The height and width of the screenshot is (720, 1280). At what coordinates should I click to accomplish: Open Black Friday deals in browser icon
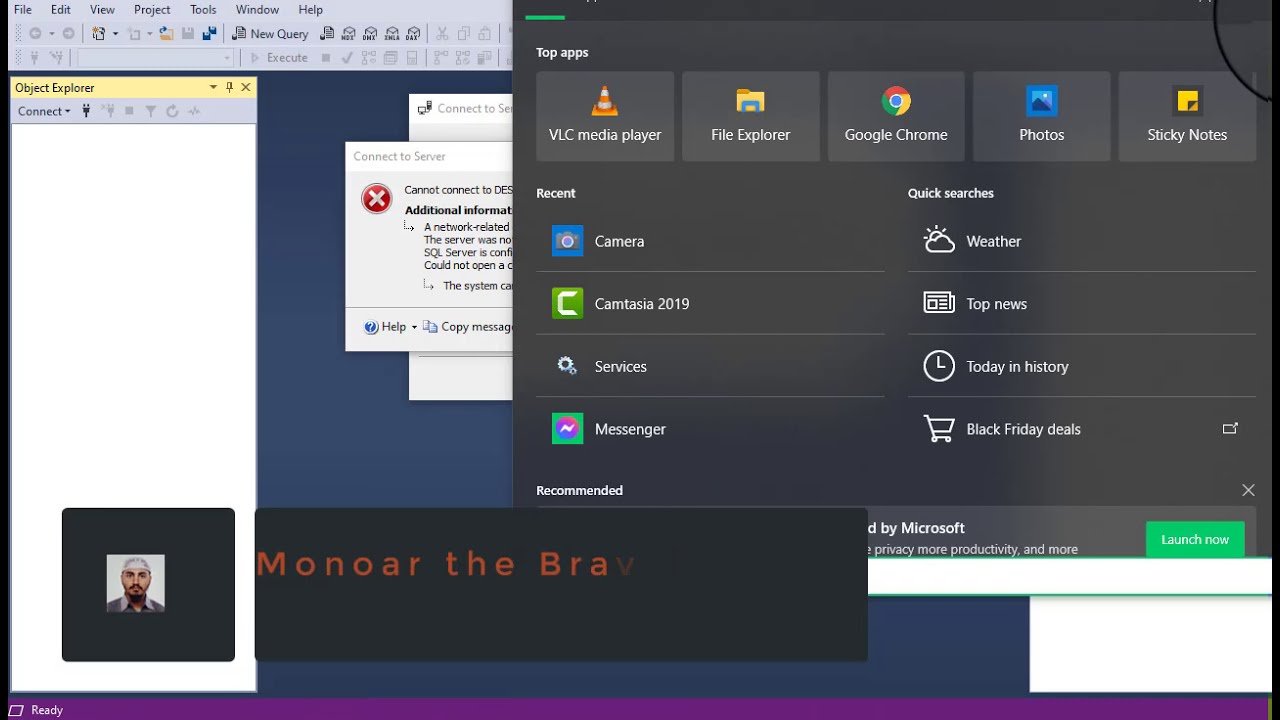(x=1230, y=429)
